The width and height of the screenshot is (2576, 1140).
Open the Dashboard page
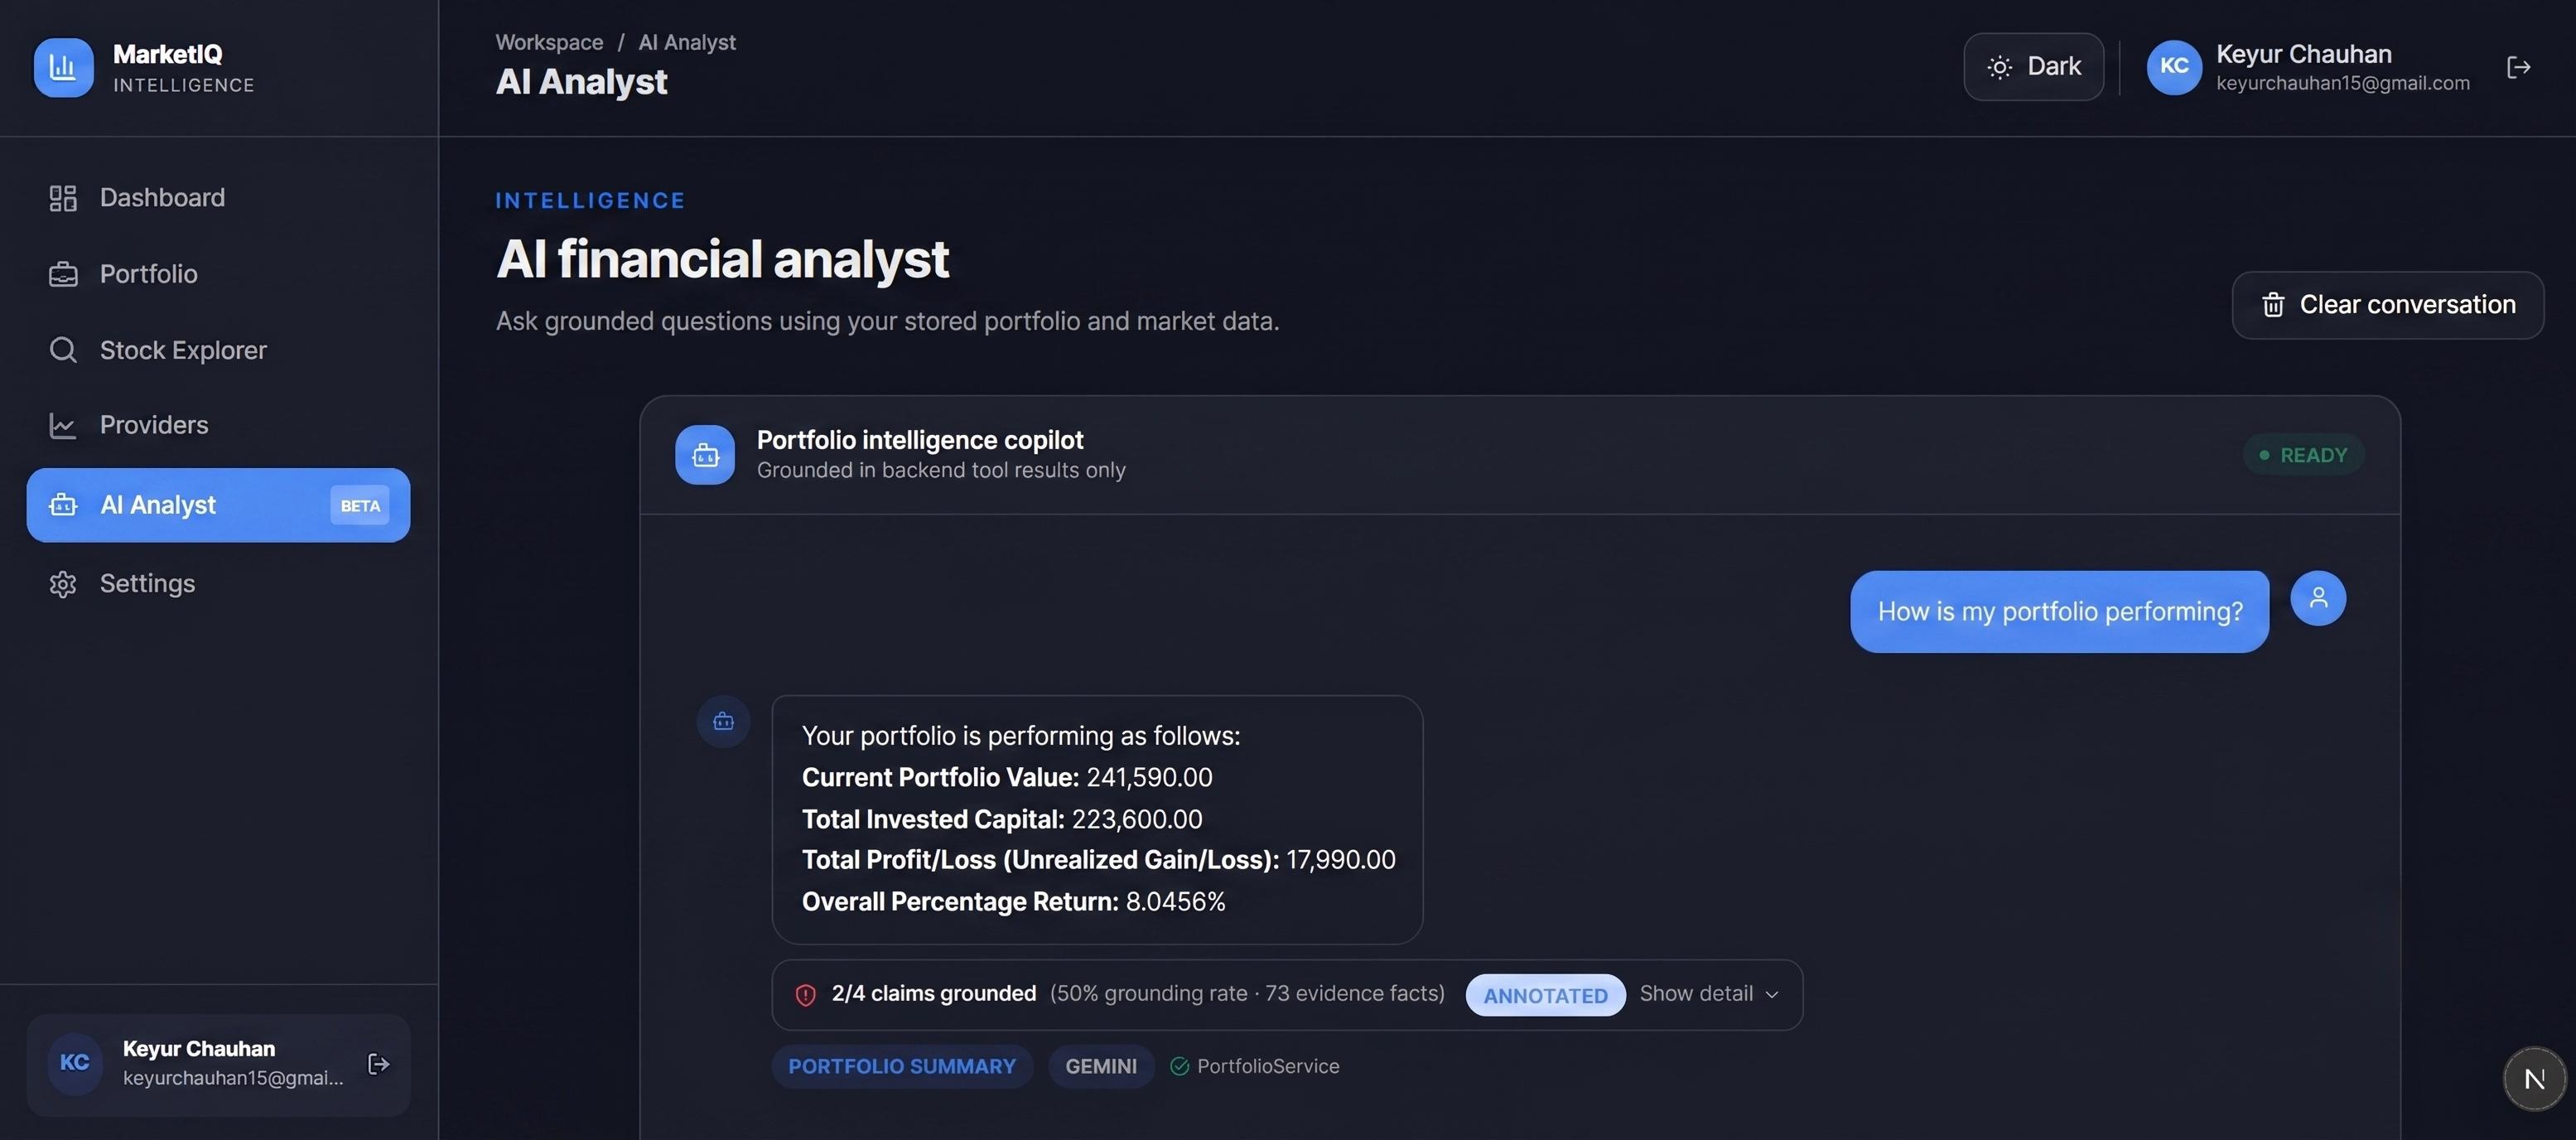point(218,198)
